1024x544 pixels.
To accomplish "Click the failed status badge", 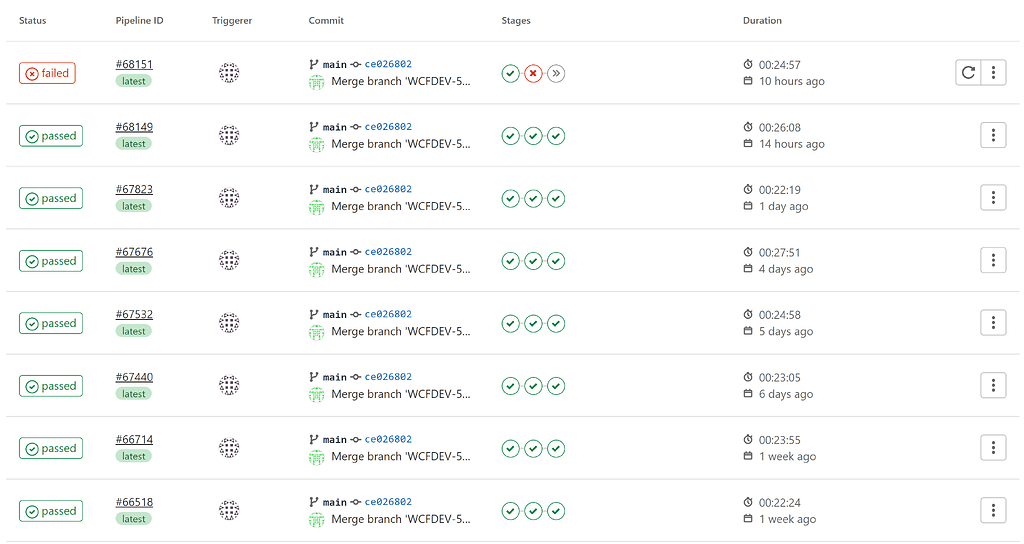I will pos(47,73).
